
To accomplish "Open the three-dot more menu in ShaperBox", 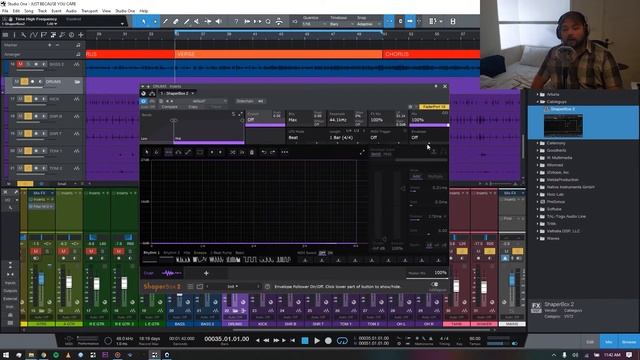I will (284, 152).
